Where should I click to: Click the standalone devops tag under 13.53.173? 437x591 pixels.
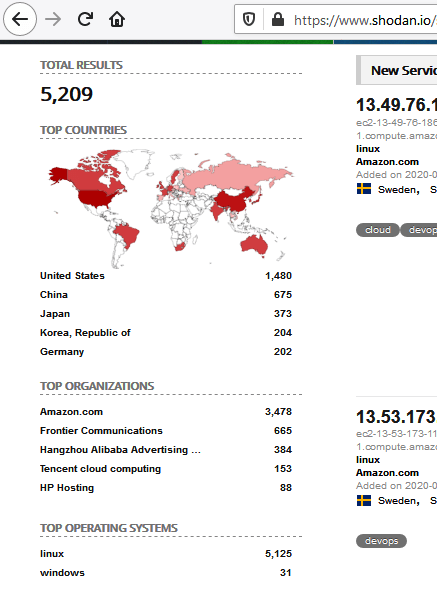click(381, 541)
